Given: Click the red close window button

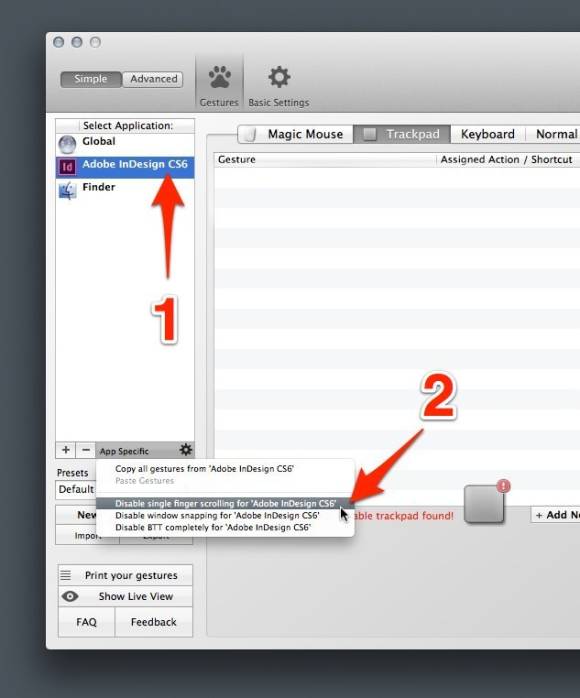Looking at the screenshot, I should 58,42.
